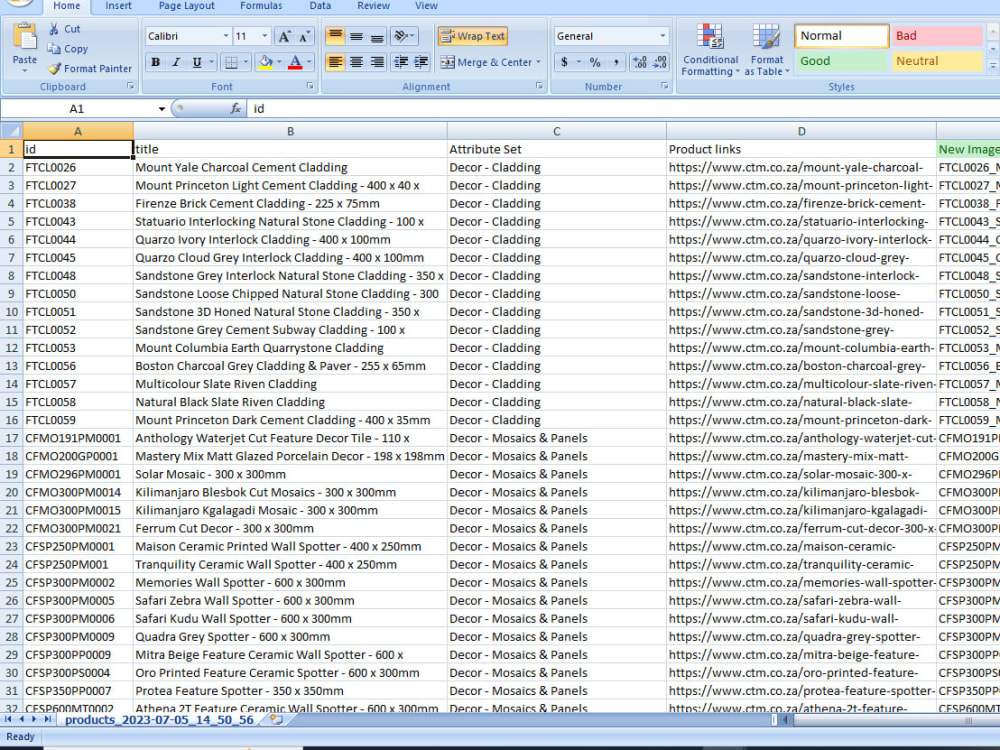Apply the yellow Fill Color bucket

coord(265,62)
